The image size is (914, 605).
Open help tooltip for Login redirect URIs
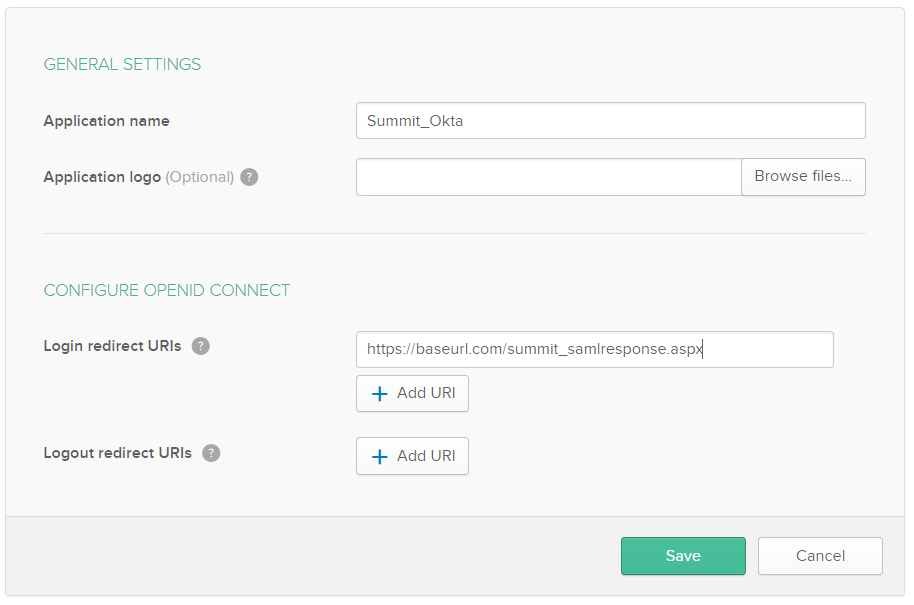[x=201, y=346]
